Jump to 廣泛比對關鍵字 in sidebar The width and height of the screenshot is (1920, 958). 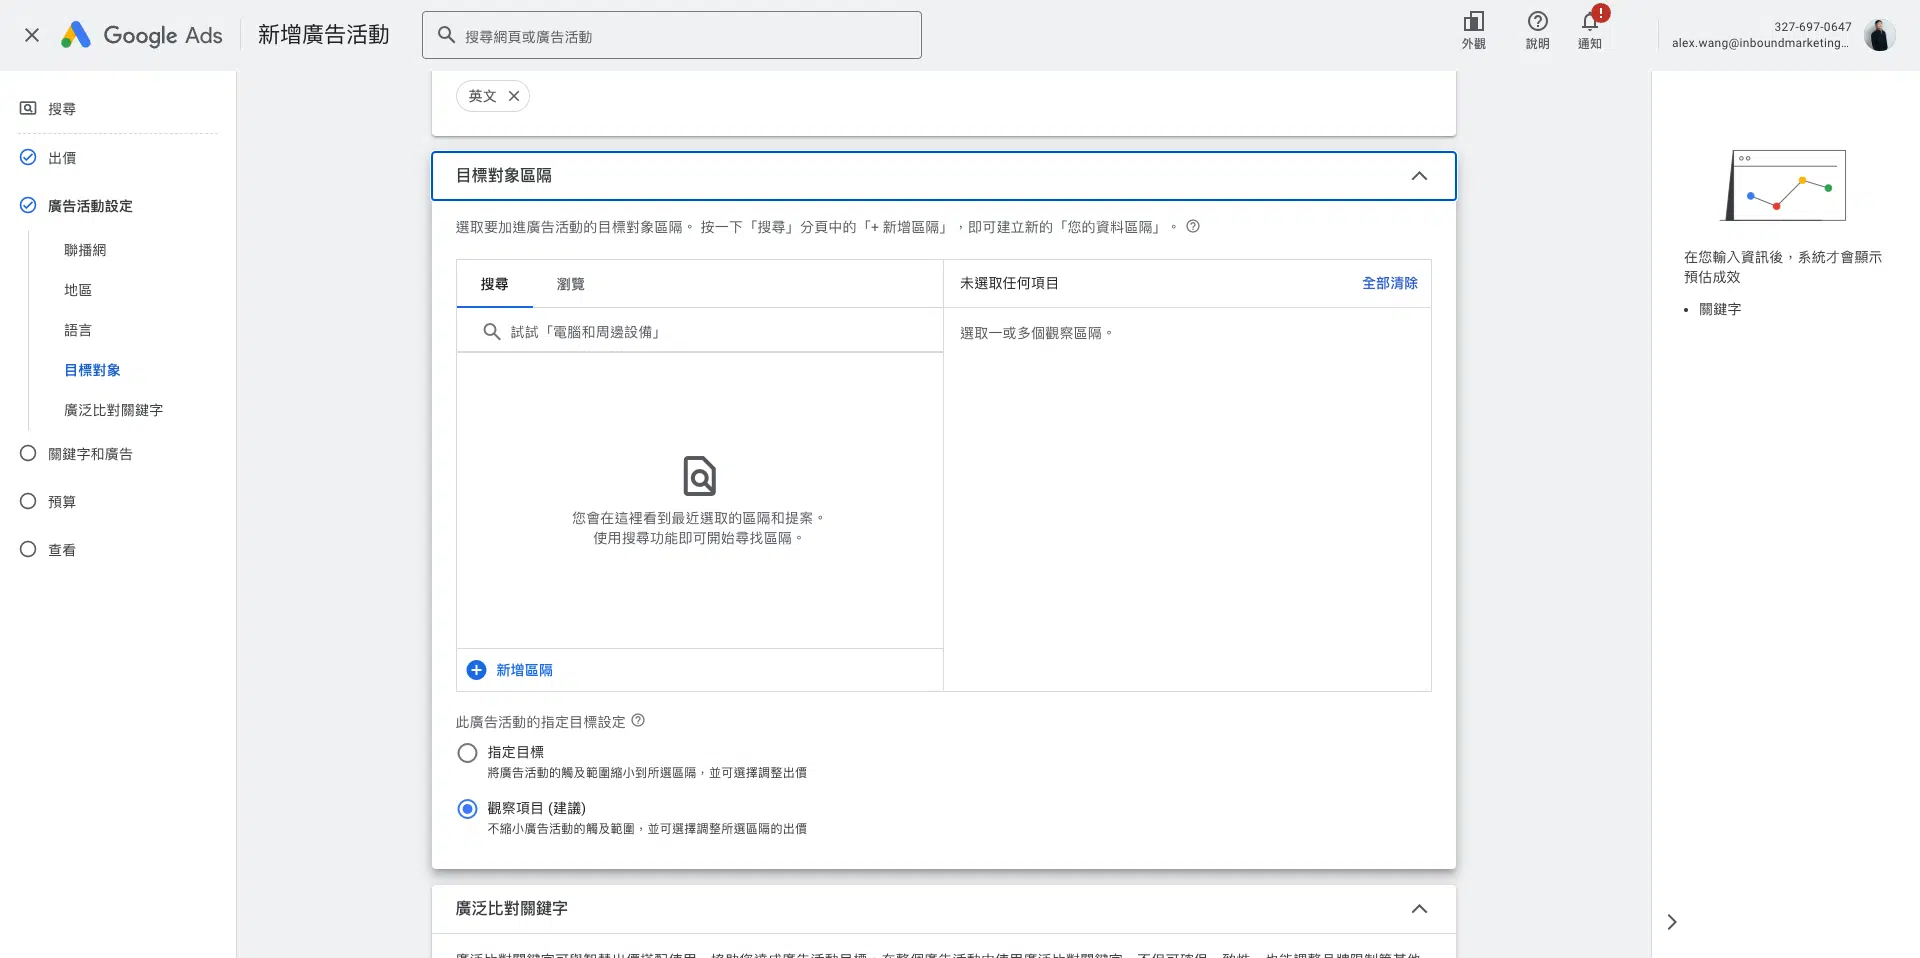(x=113, y=410)
